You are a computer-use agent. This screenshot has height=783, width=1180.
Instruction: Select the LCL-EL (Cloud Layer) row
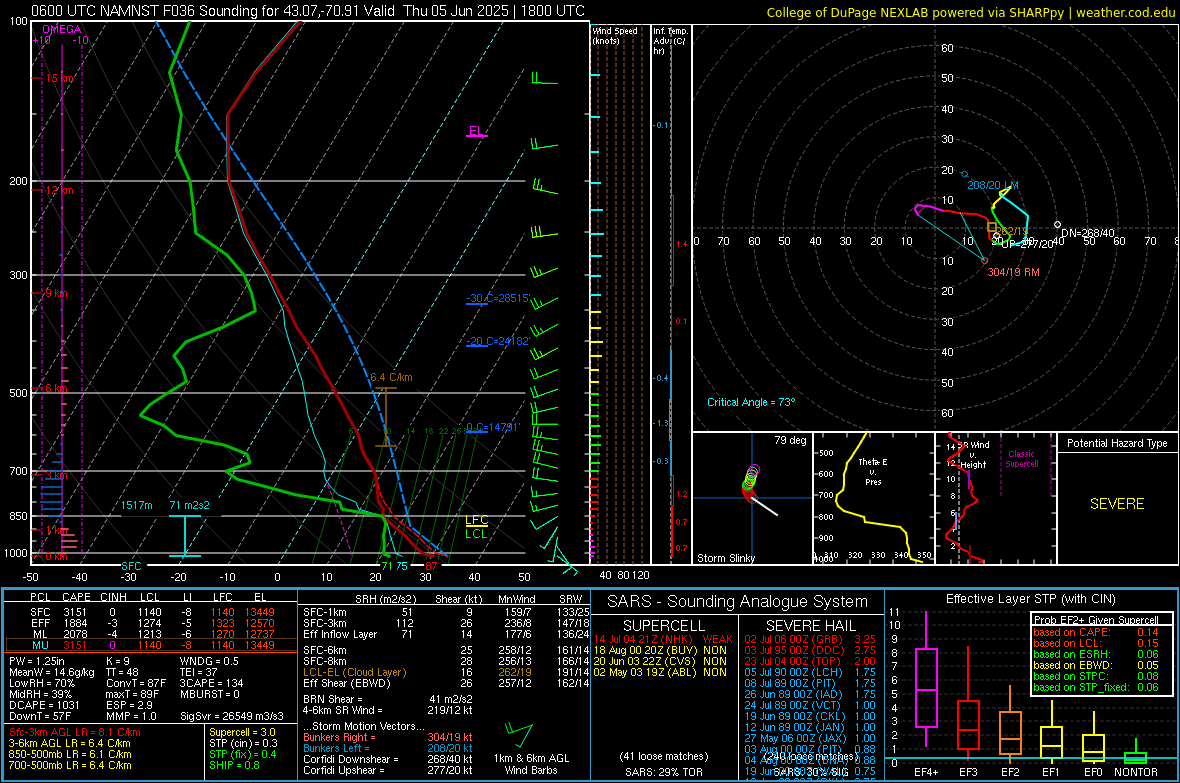pyautogui.click(x=446, y=672)
